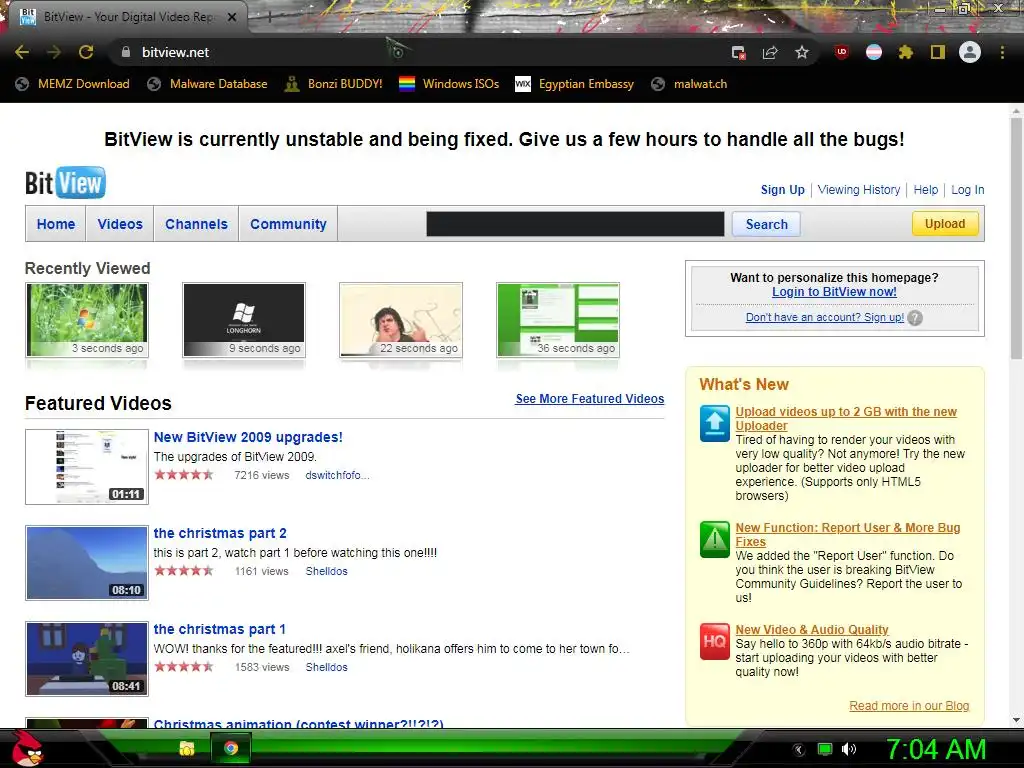Click Read more in our Blog
Viewport: 1024px width, 768px height.
click(909, 706)
